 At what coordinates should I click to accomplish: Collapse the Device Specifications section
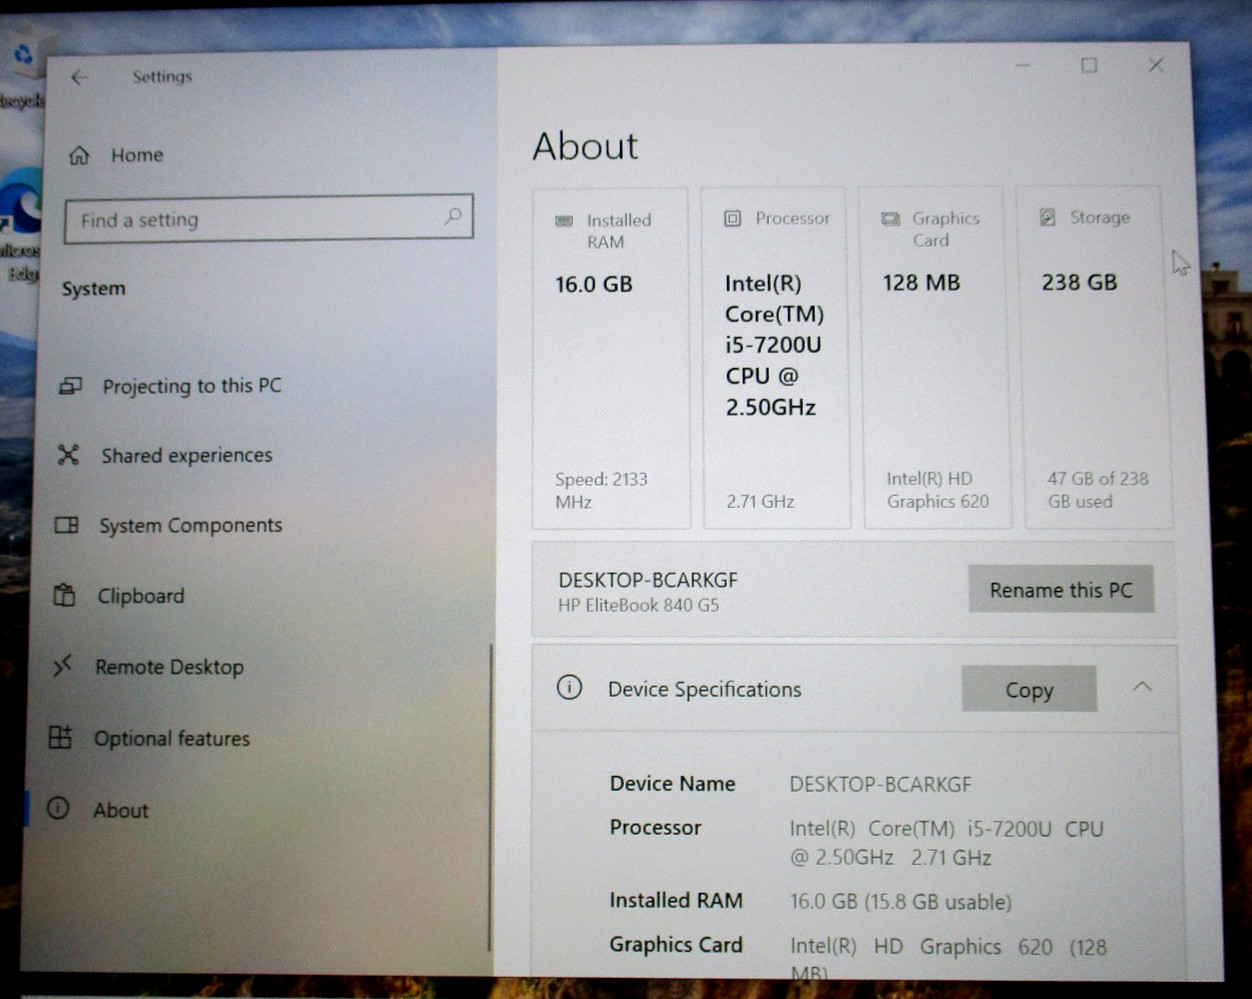1142,687
